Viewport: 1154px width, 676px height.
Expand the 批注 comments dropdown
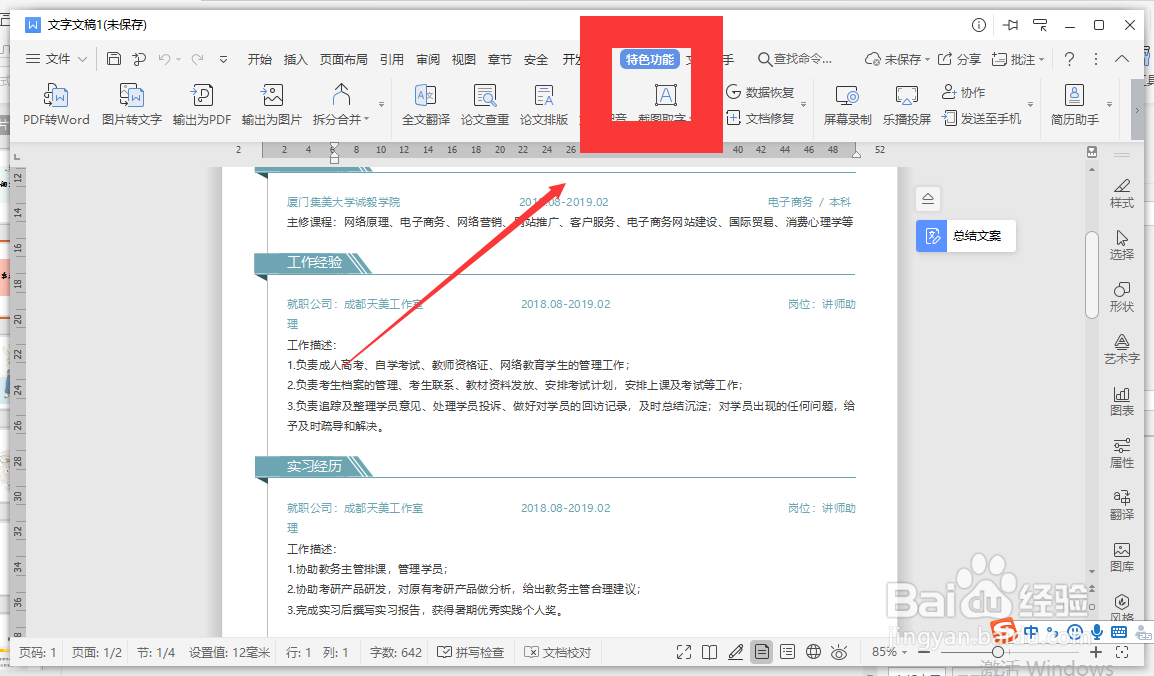coord(1018,59)
